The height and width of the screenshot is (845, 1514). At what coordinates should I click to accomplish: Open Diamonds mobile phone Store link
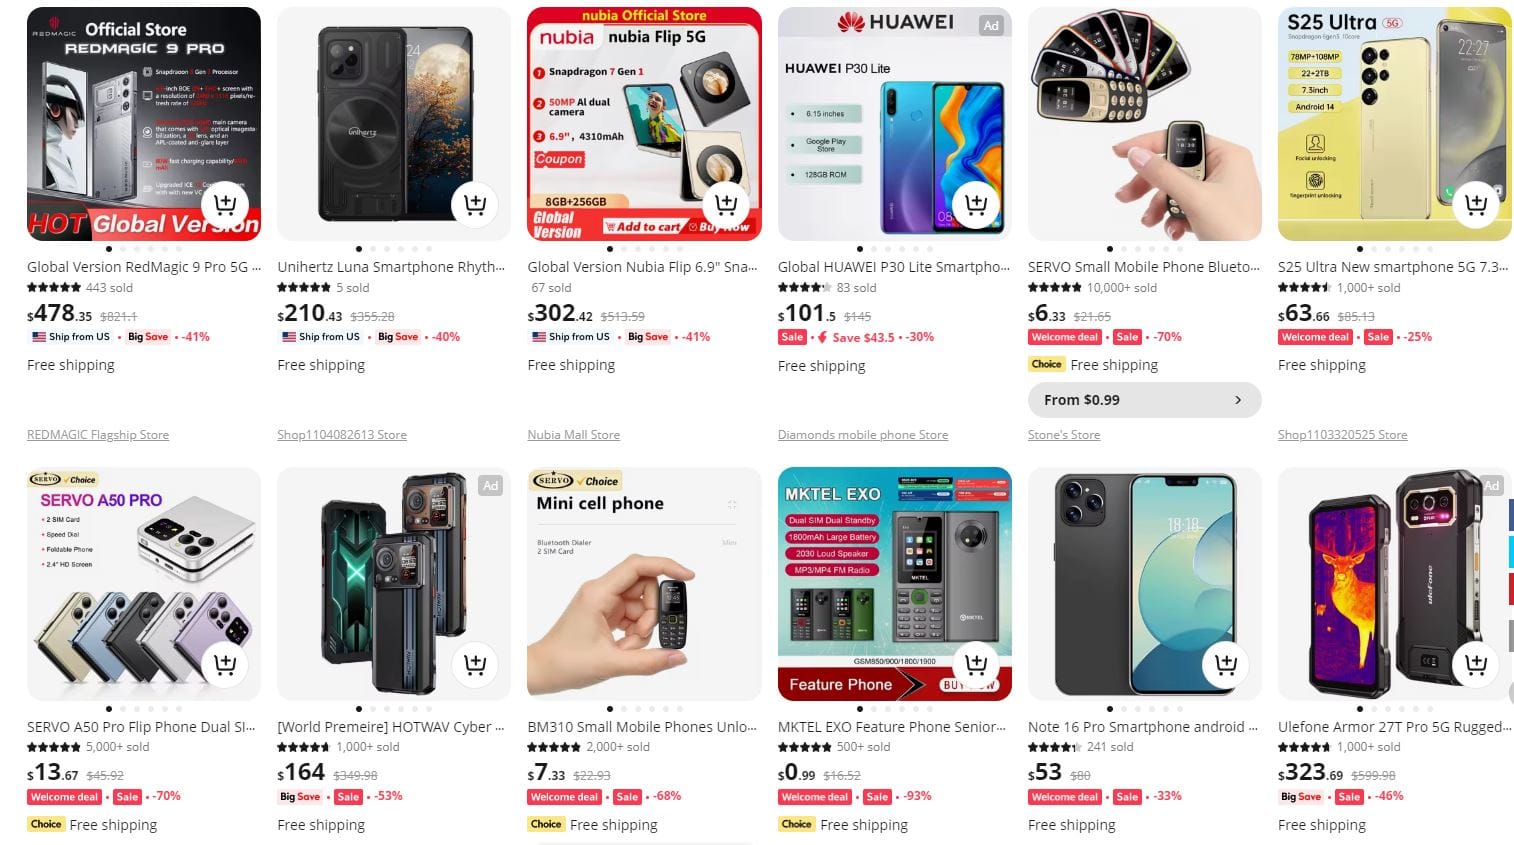click(863, 435)
